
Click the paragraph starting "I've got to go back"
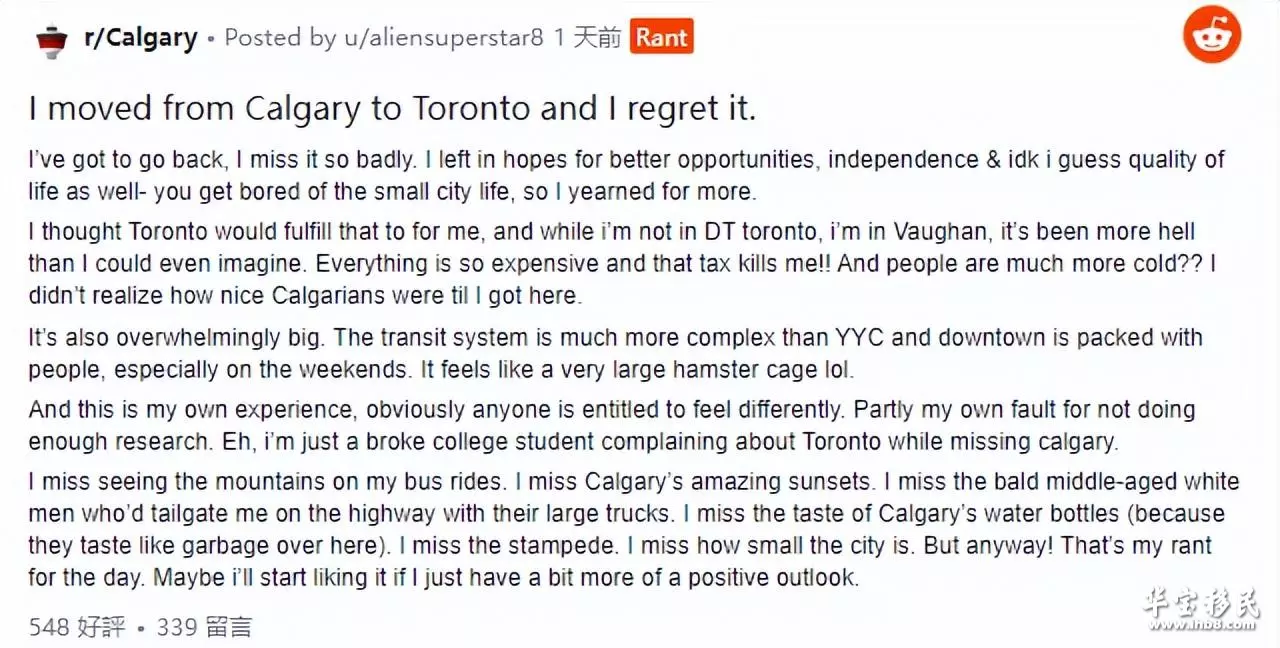(626, 175)
